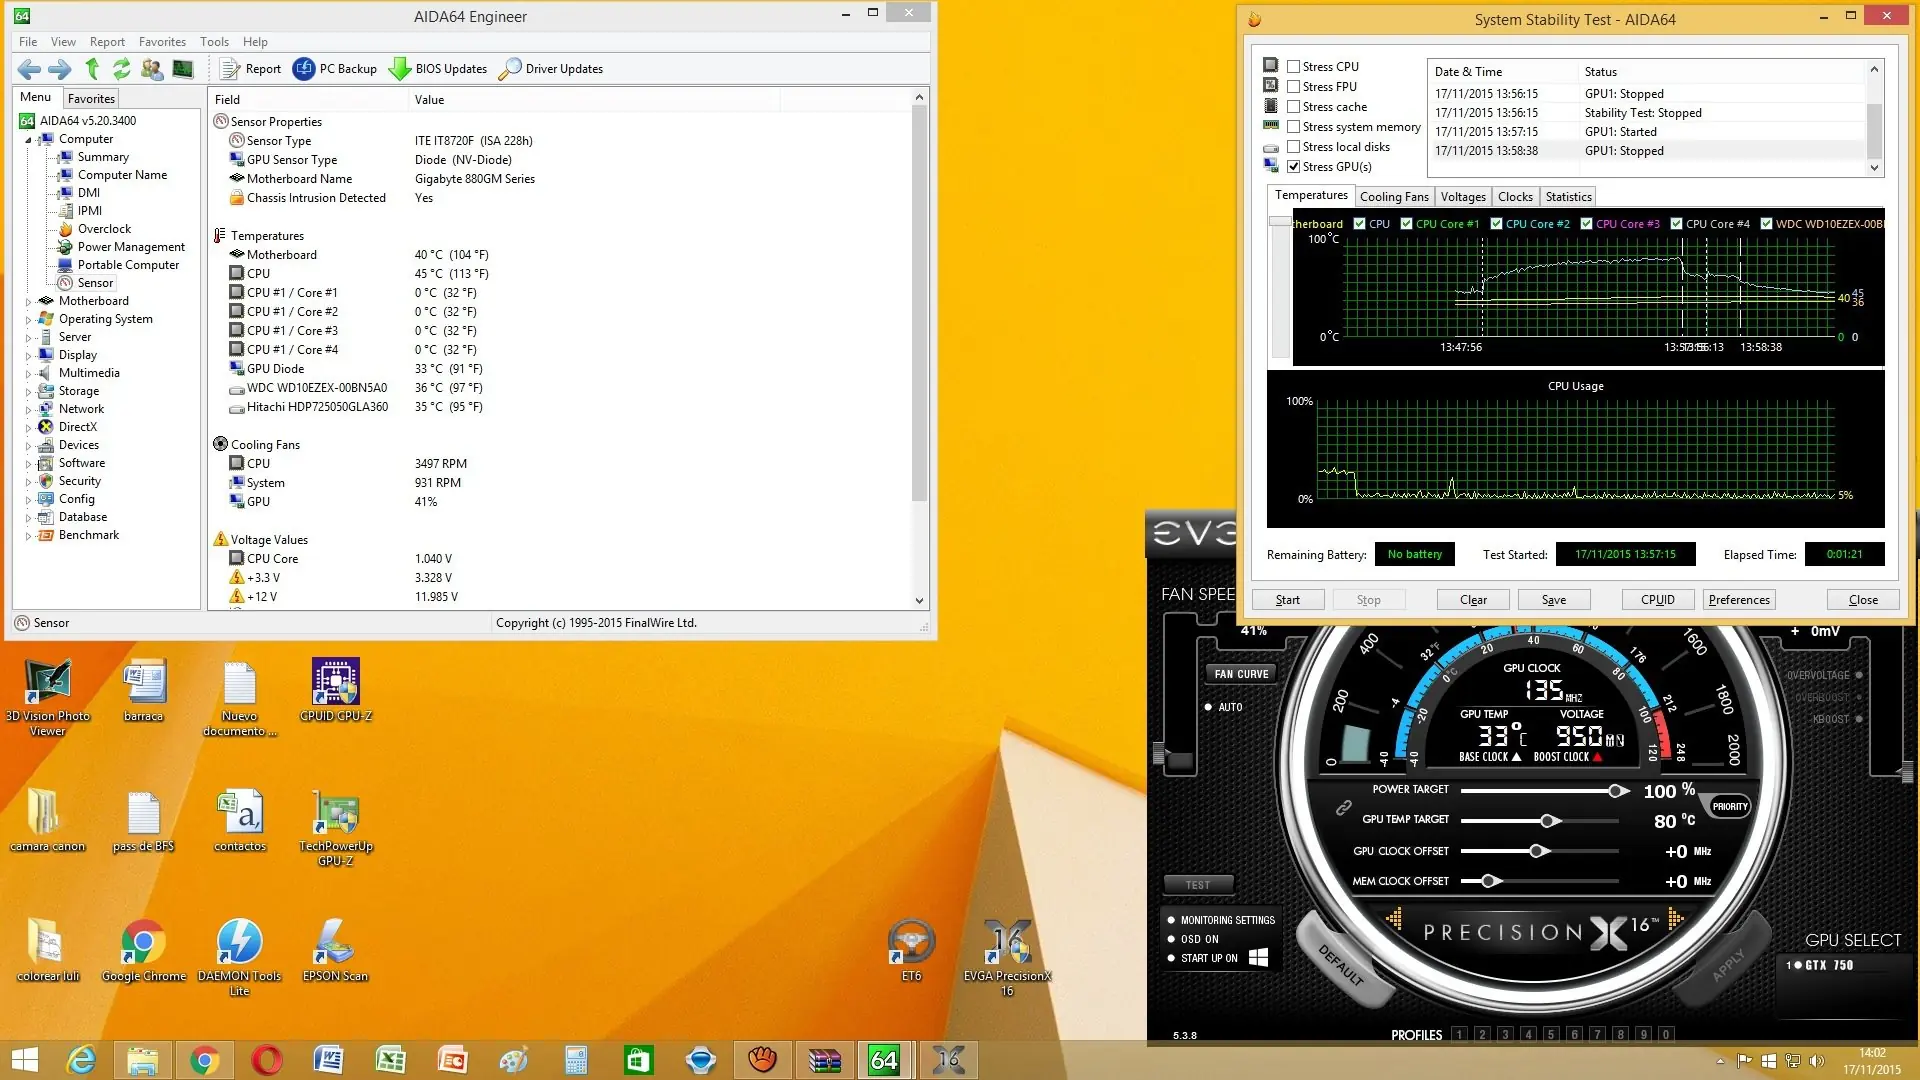Screen dimensions: 1920x1080
Task: Launch PC Backup from AIDA64 toolbar
Action: coord(335,69)
